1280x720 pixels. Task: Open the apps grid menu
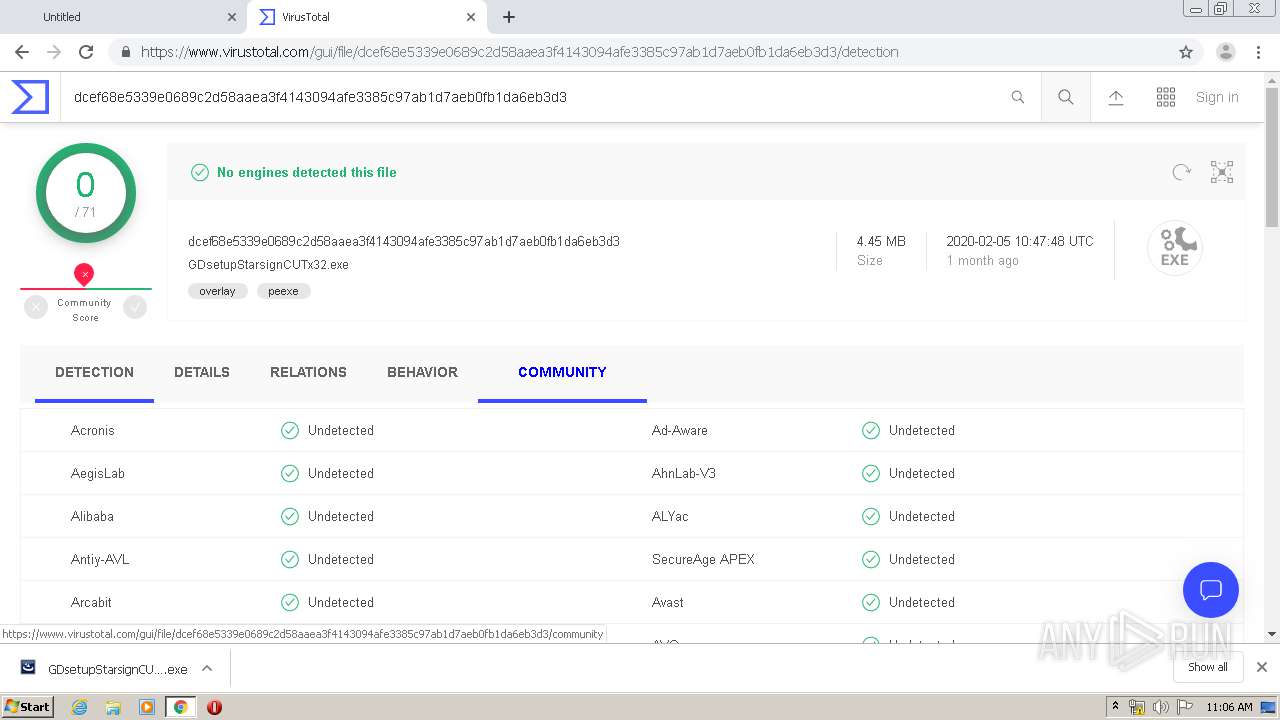1166,97
